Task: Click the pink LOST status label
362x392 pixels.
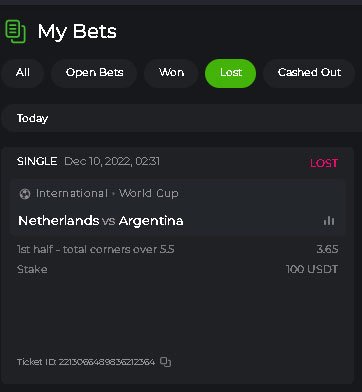Action: point(324,163)
